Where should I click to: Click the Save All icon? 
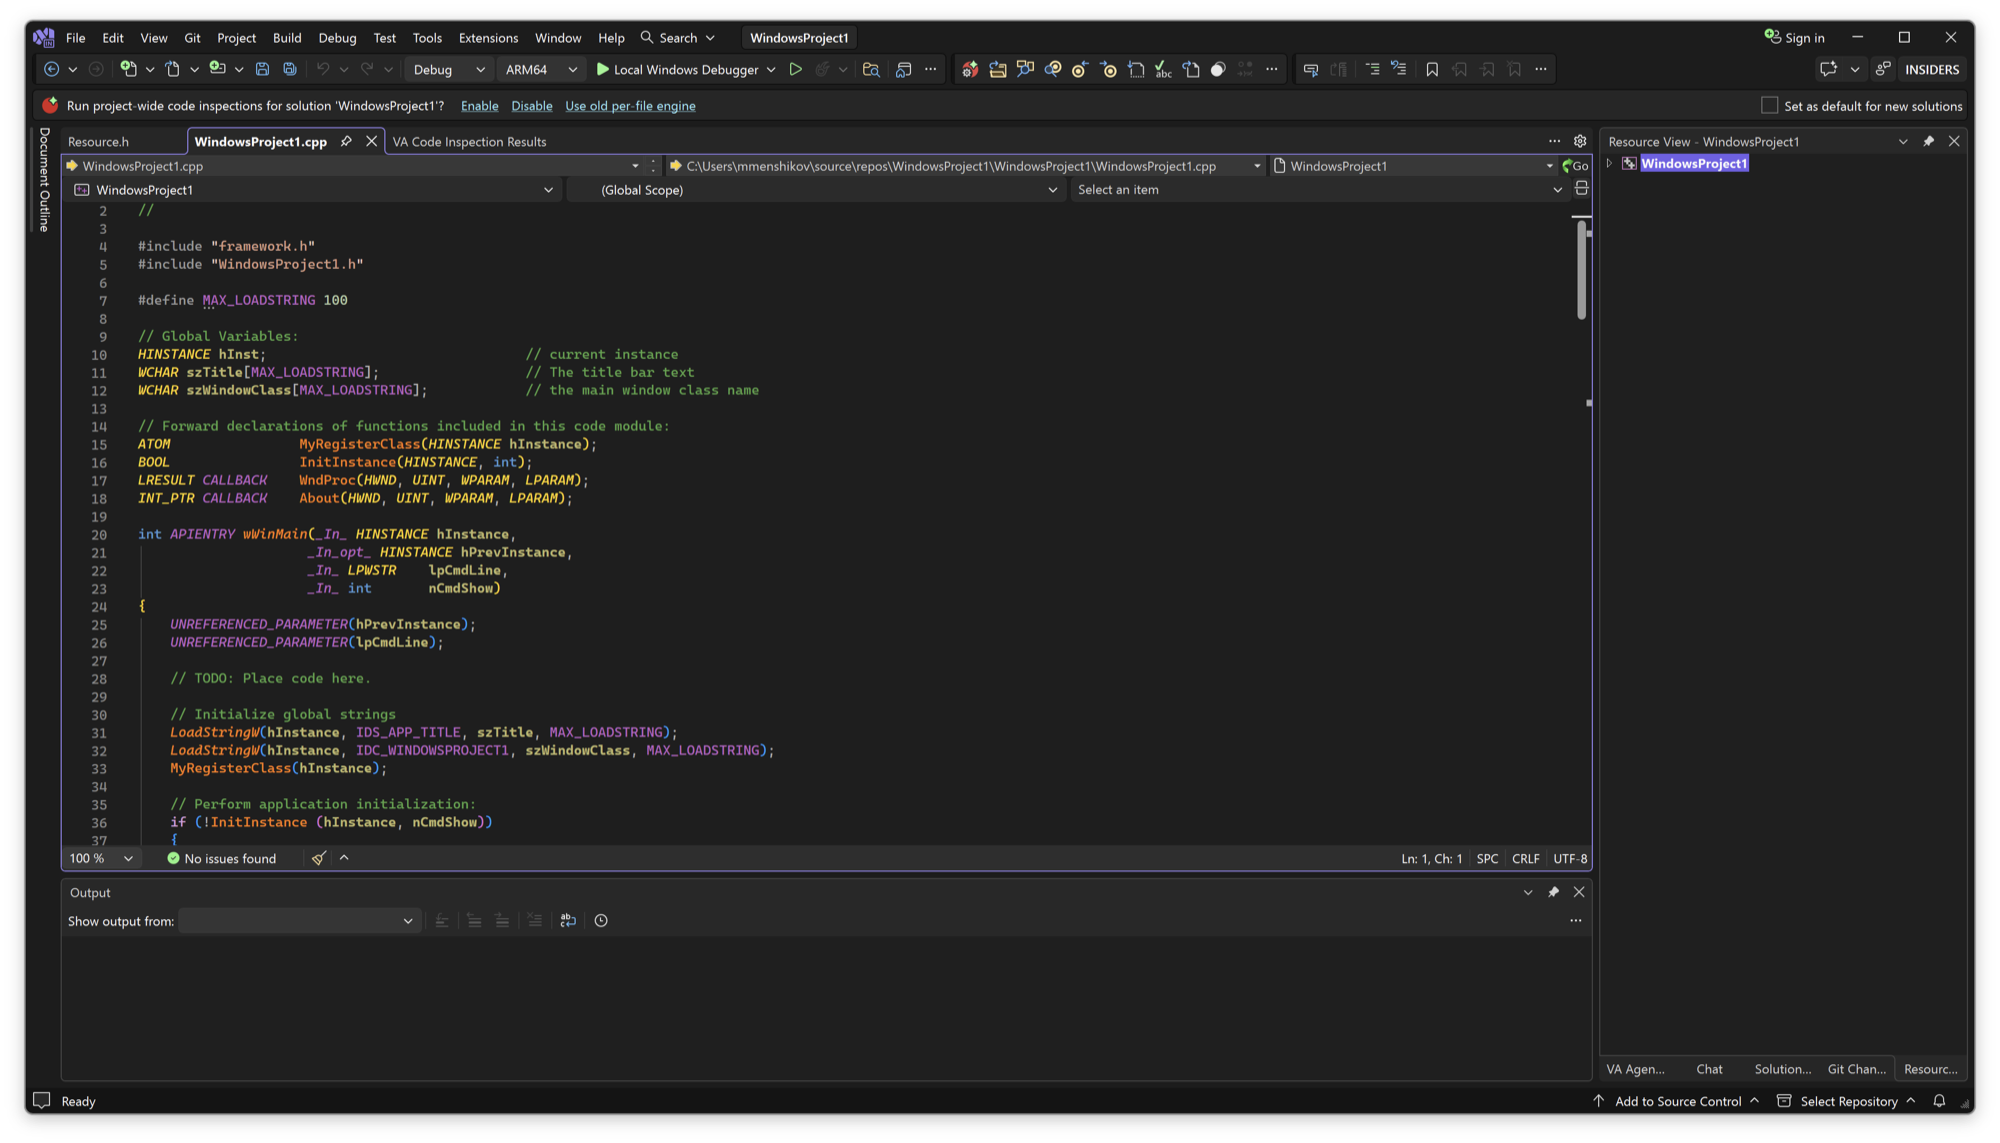(x=290, y=69)
